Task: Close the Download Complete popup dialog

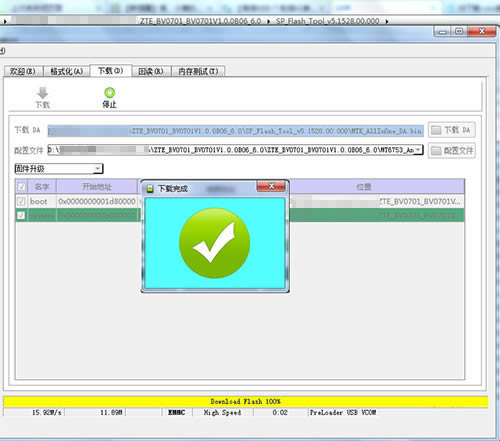Action: click(x=271, y=186)
